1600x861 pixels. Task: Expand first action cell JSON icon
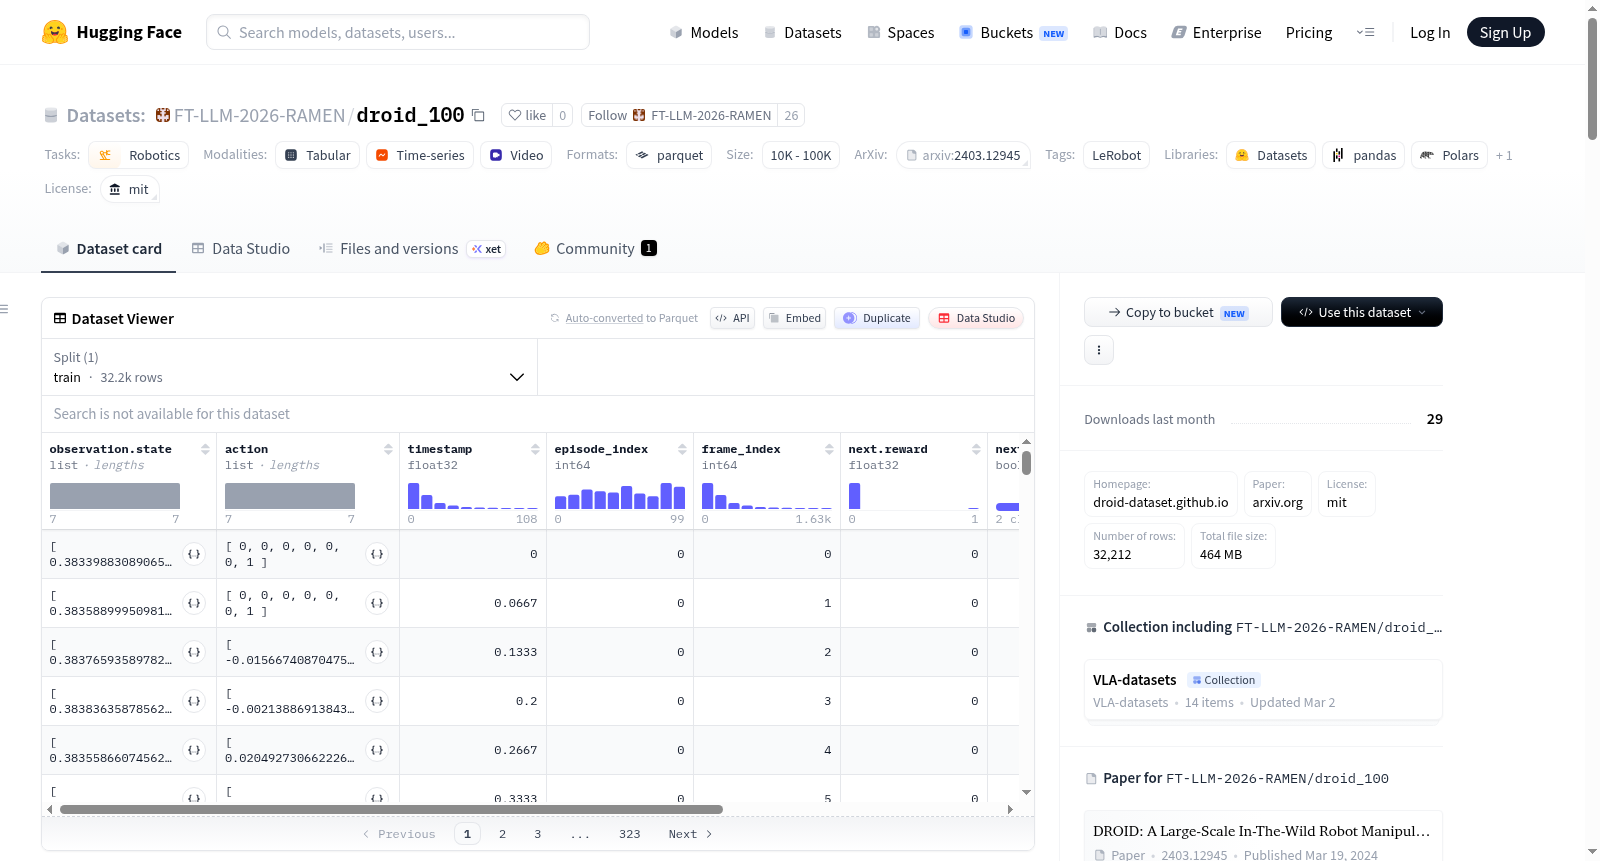click(x=377, y=554)
